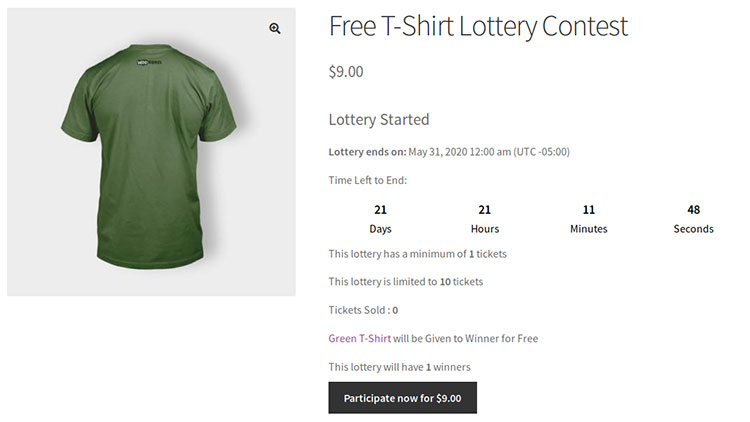Click the $9.00 product price

(346, 72)
